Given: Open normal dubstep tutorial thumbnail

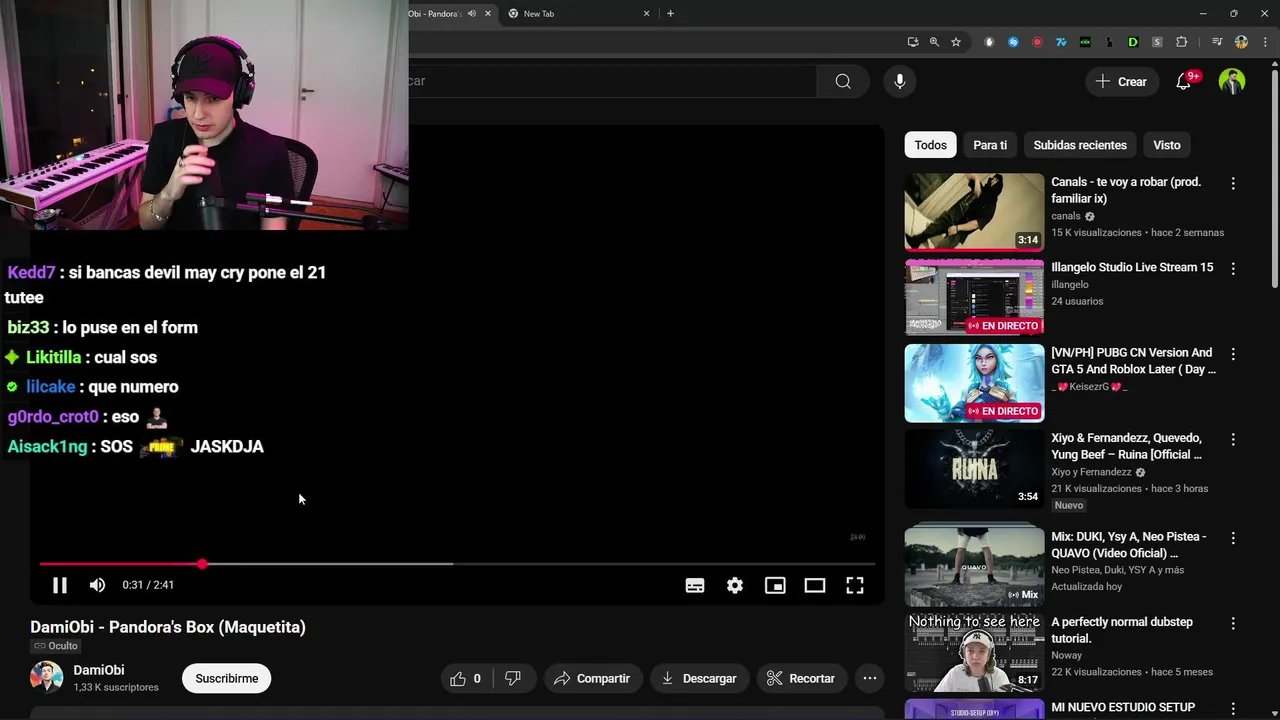Looking at the screenshot, I should pyautogui.click(x=974, y=652).
